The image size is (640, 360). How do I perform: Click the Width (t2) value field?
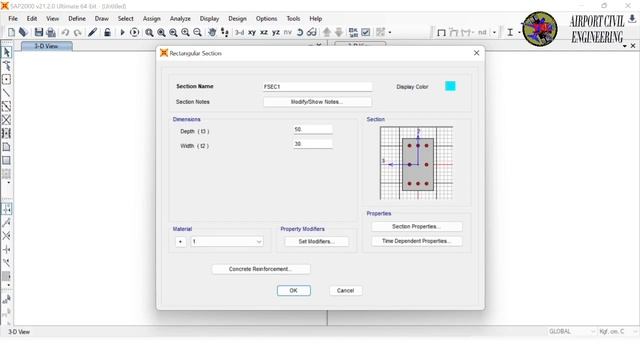pyautogui.click(x=313, y=144)
